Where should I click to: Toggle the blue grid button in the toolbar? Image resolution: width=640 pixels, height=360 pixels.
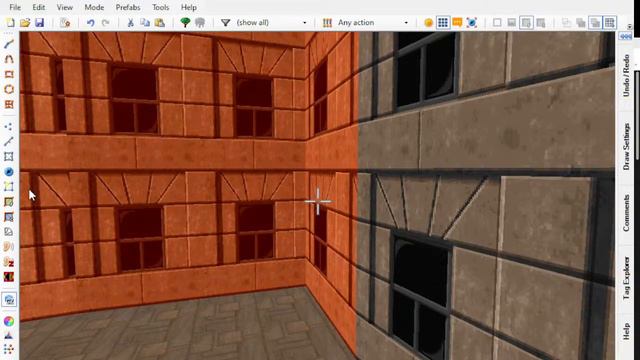(443, 23)
